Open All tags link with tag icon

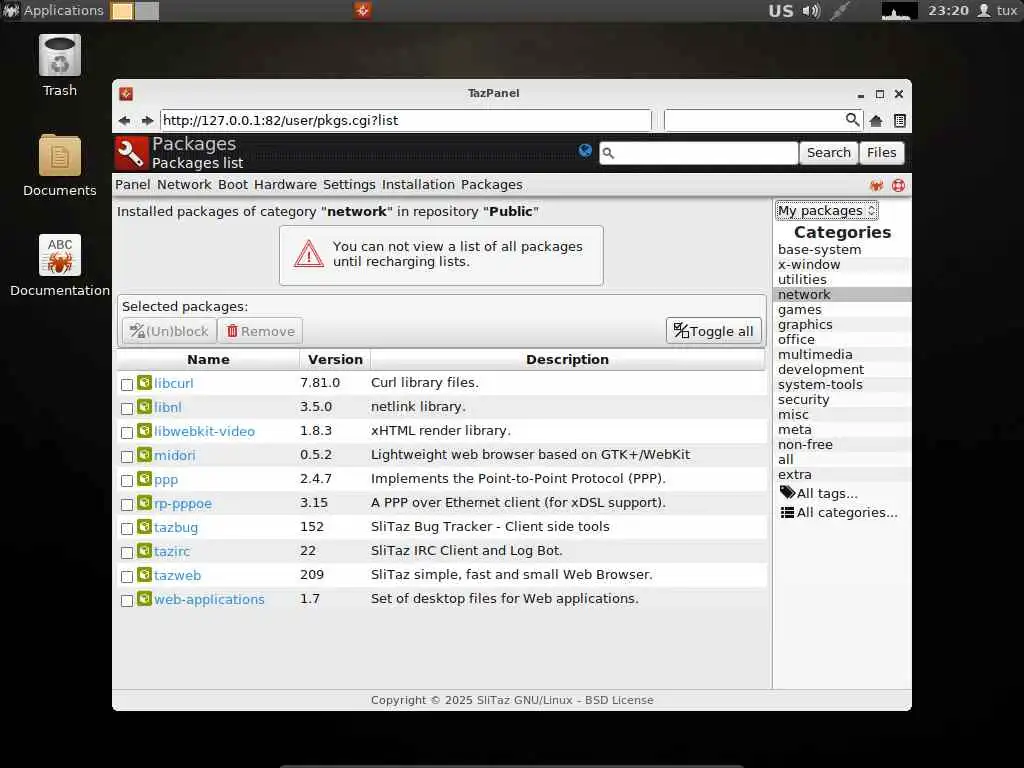[818, 493]
